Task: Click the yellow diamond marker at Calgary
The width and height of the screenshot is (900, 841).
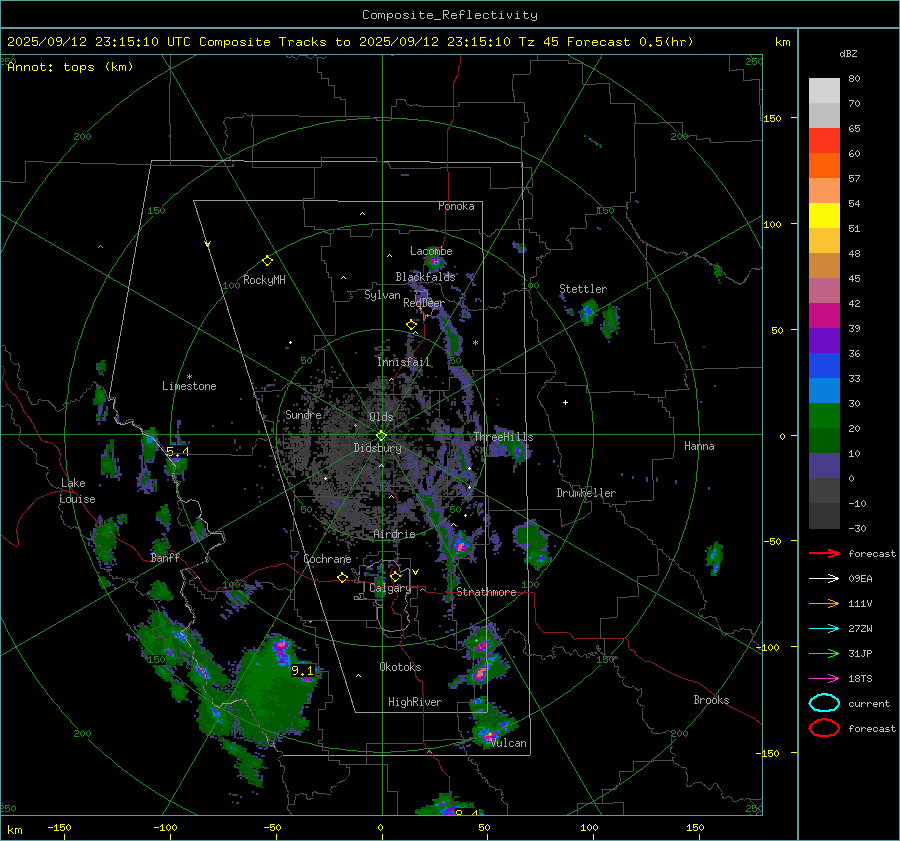Action: tap(395, 576)
